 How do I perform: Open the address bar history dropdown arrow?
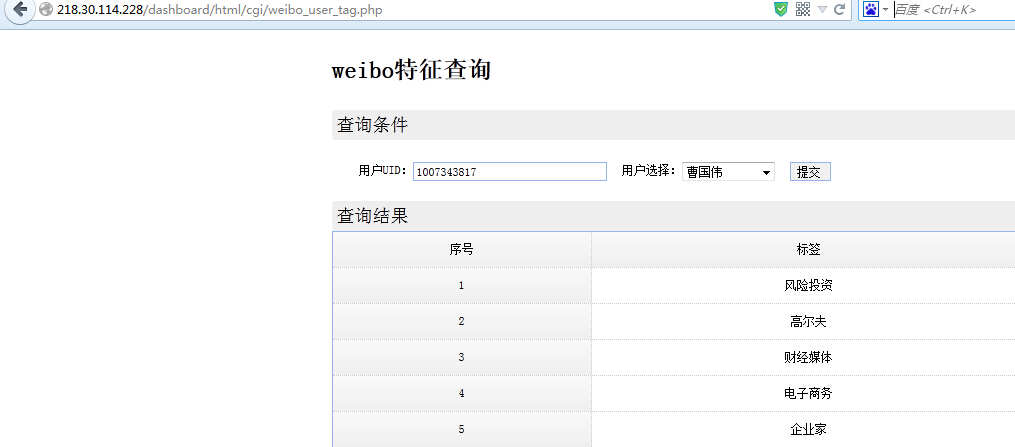(x=822, y=10)
